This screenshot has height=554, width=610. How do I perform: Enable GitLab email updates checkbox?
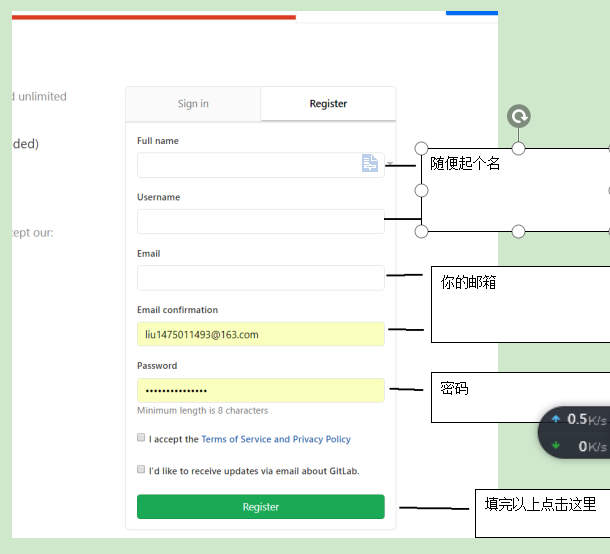click(x=141, y=469)
